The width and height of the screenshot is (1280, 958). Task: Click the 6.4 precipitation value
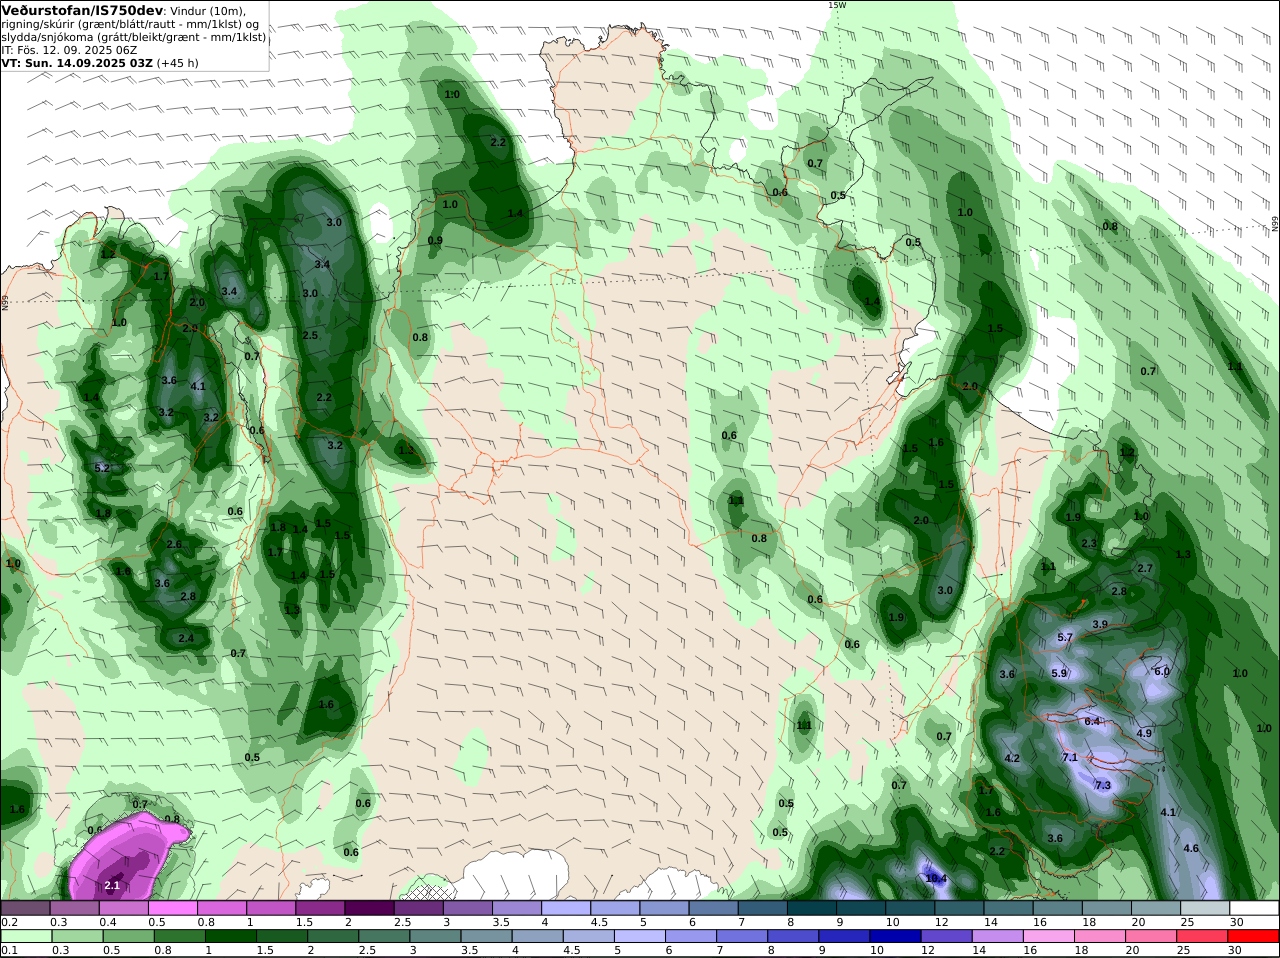pos(1092,721)
